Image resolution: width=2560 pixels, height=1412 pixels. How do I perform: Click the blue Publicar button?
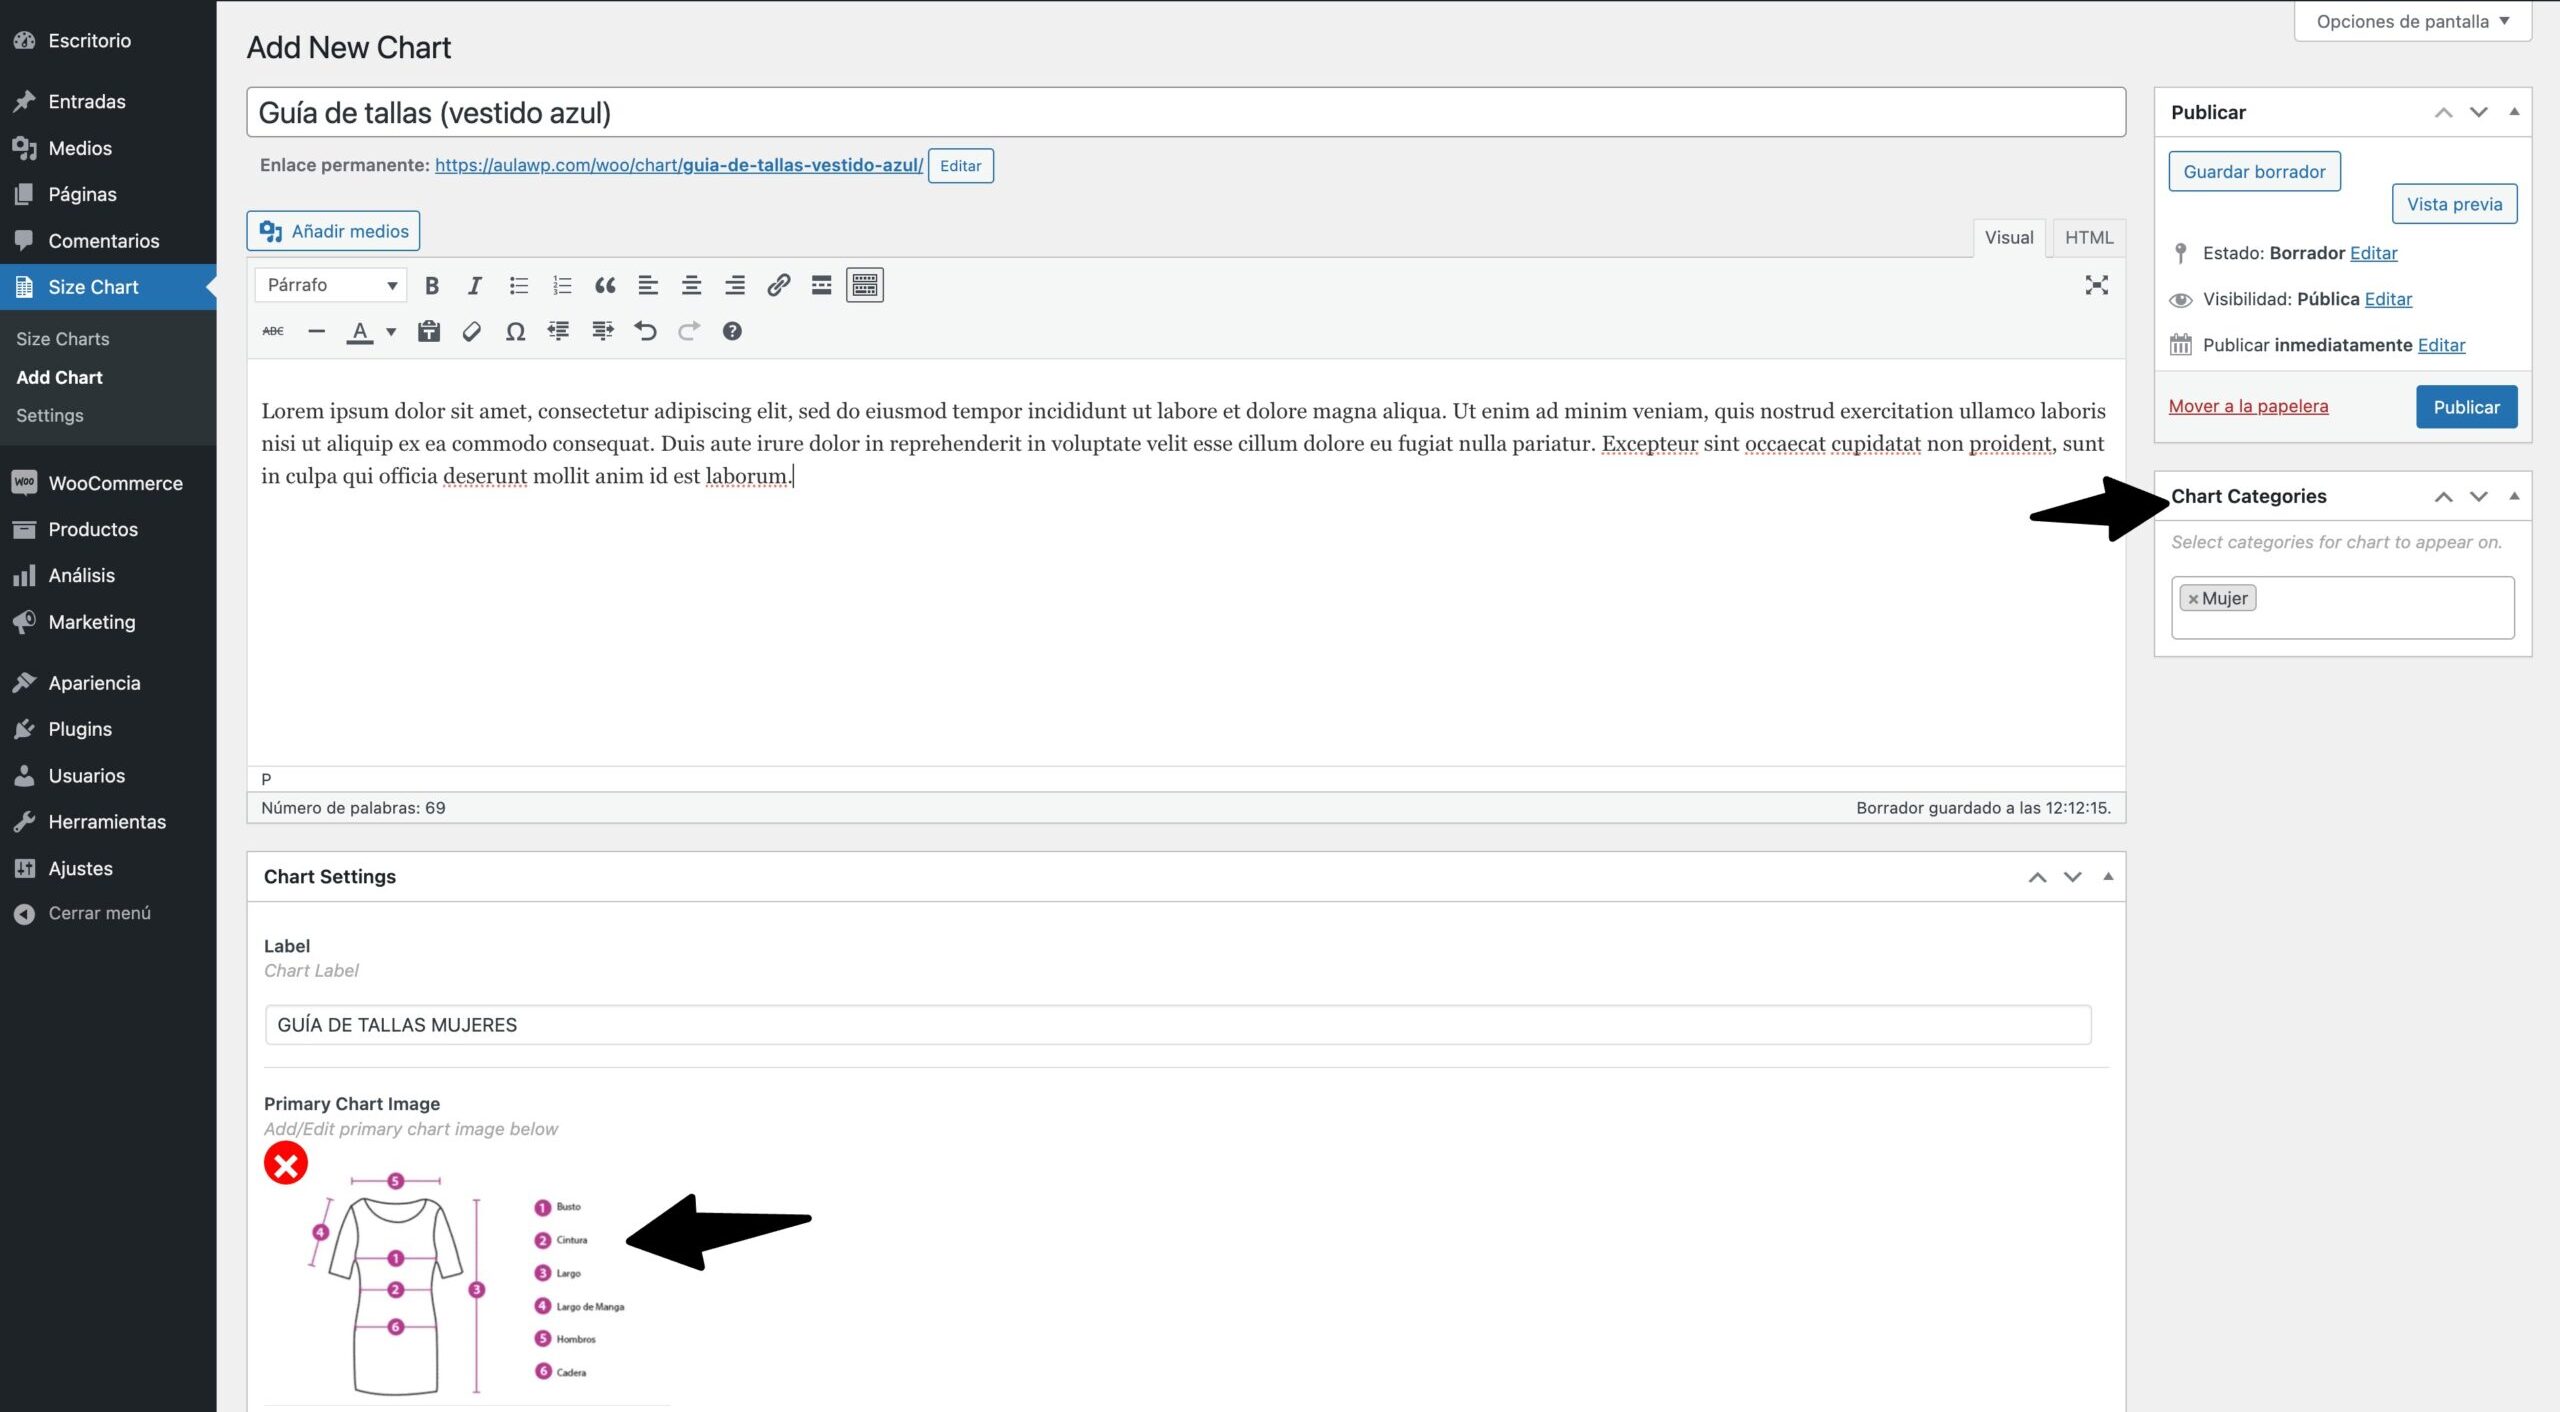point(2466,407)
